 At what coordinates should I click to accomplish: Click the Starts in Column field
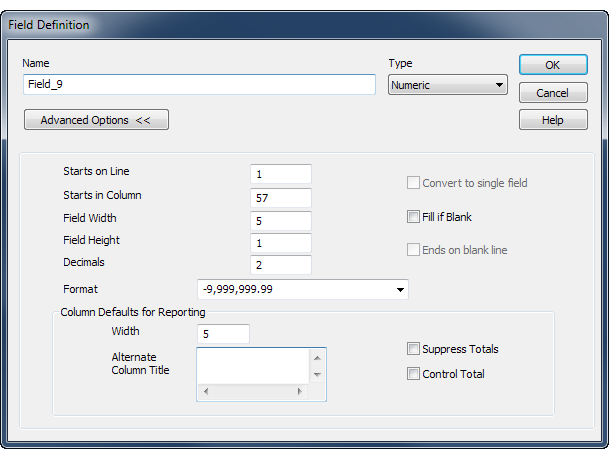(x=280, y=197)
